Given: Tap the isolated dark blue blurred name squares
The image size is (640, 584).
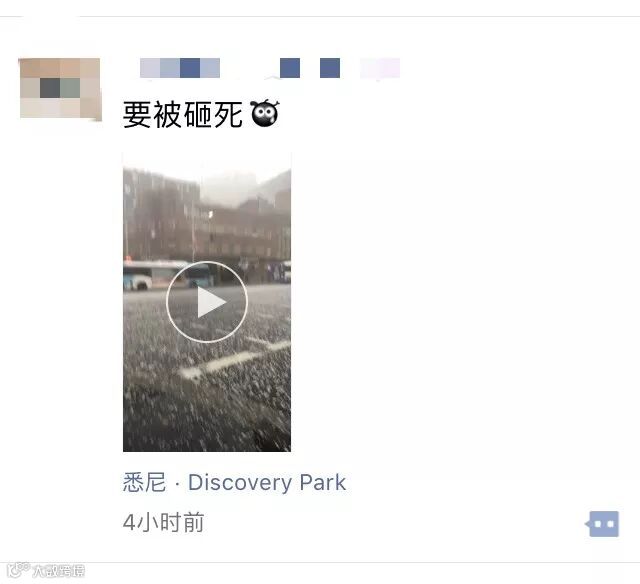Looking at the screenshot, I should (310, 68).
